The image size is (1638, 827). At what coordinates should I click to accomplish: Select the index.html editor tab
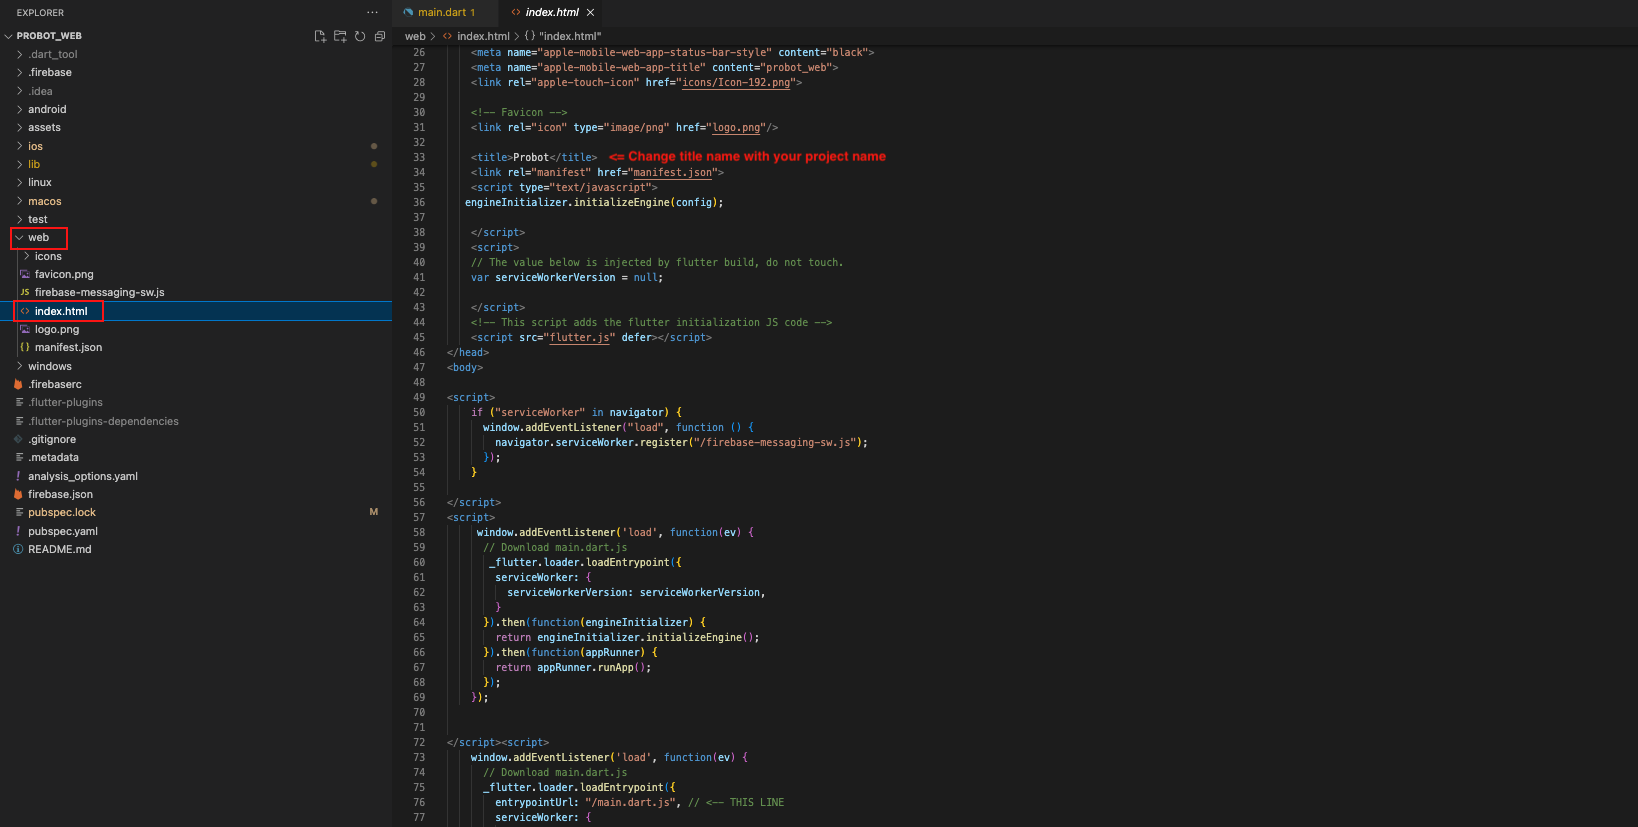[551, 13]
